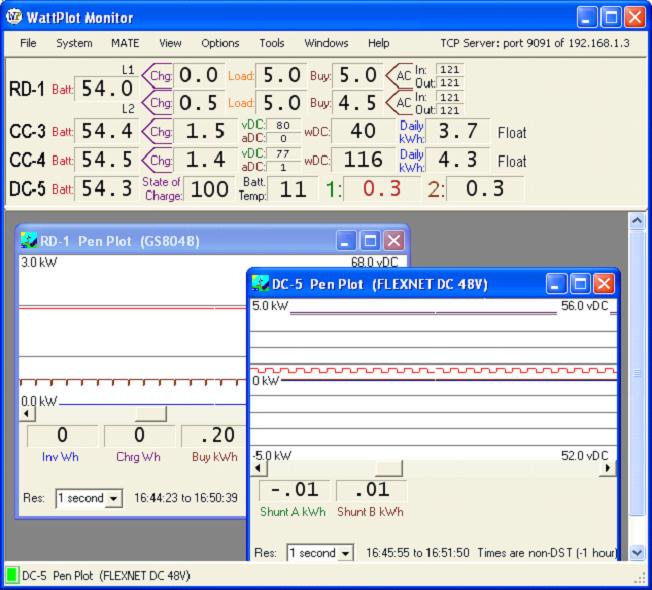The height and width of the screenshot is (590, 652).
Task: Open RD-1 plot Res dropdown
Action: pos(113,498)
